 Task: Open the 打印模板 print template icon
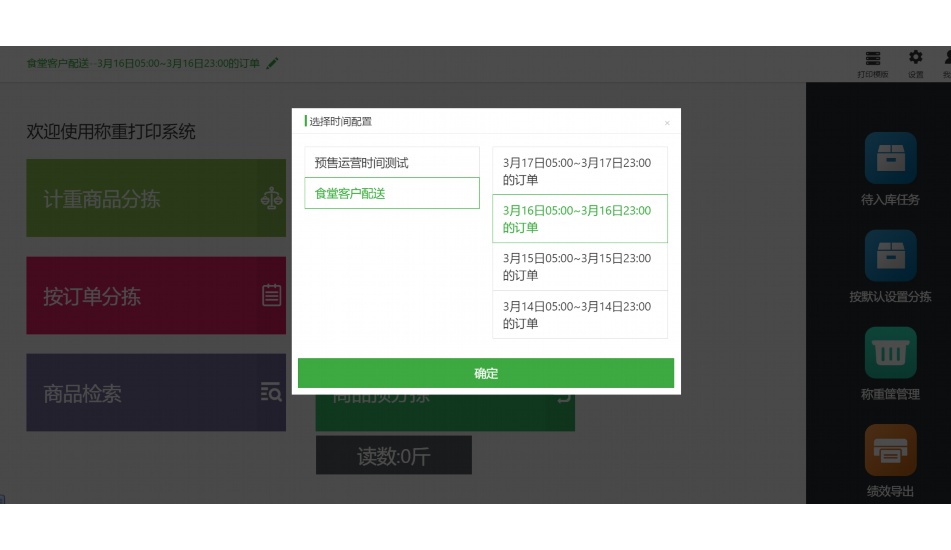(873, 59)
